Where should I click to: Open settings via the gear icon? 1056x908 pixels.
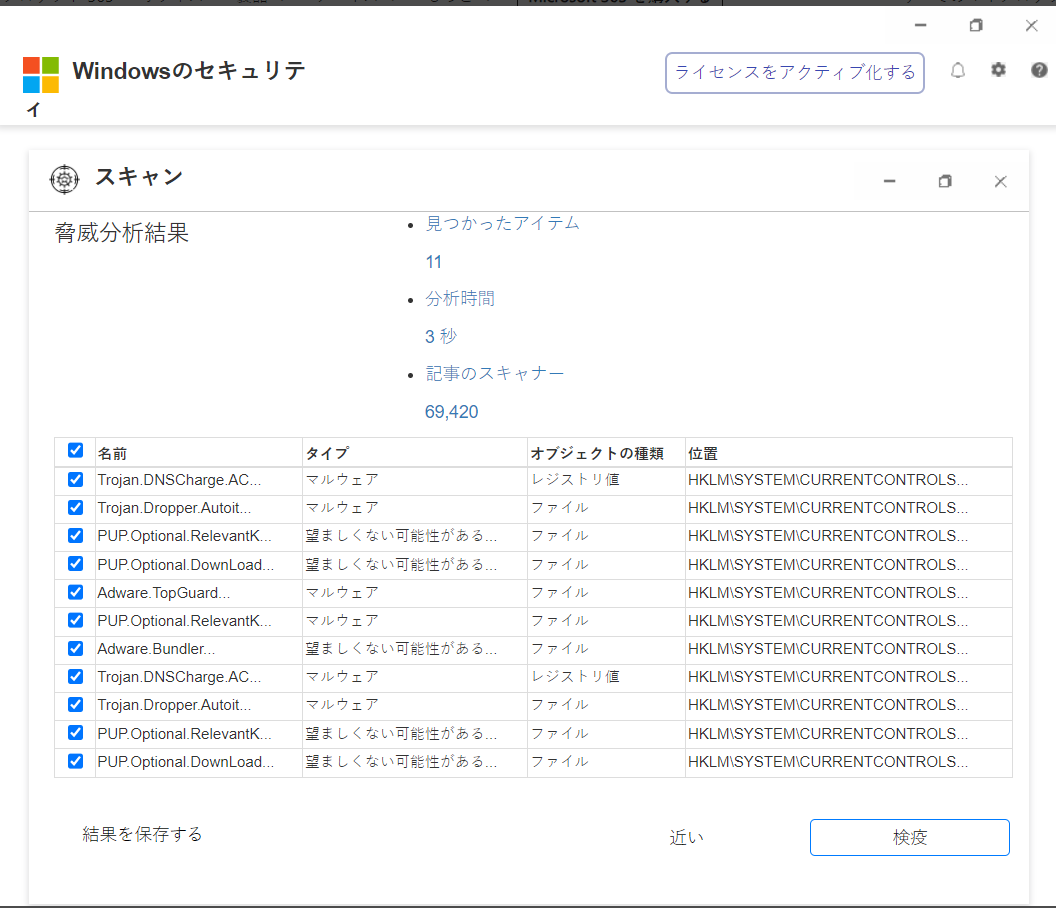[998, 70]
